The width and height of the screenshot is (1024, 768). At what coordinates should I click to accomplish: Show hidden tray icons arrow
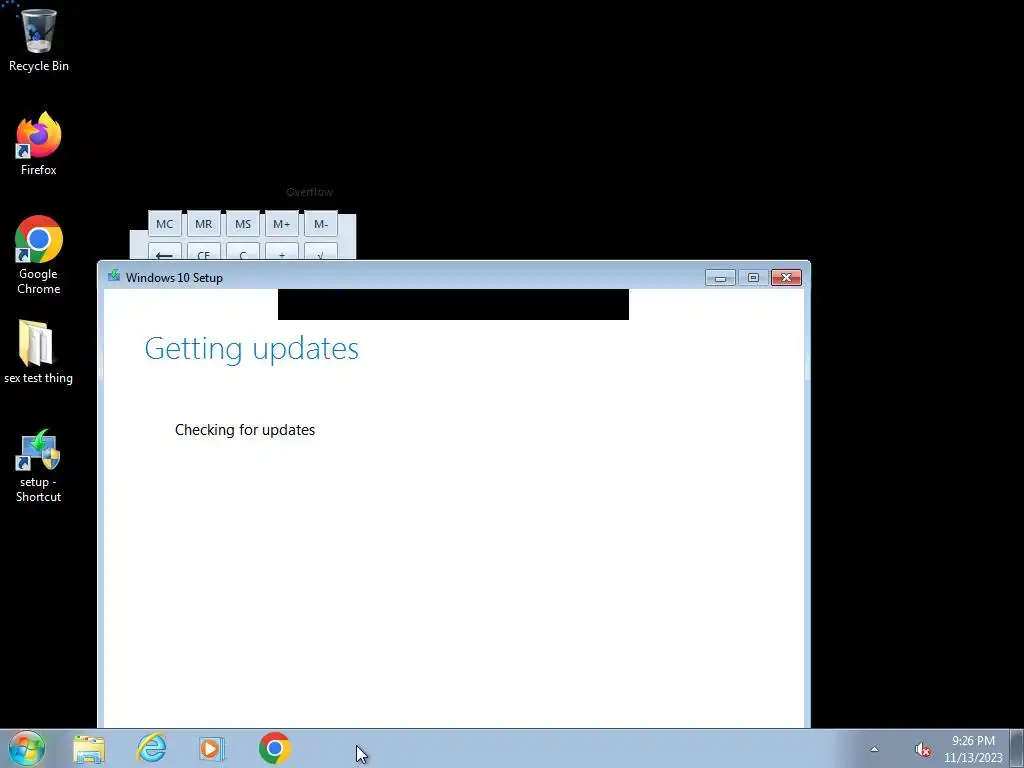[x=874, y=749]
